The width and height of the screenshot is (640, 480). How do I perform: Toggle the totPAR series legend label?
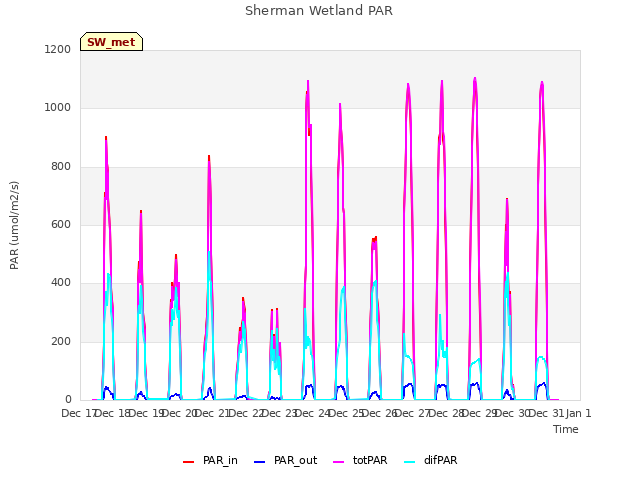[x=370, y=460]
